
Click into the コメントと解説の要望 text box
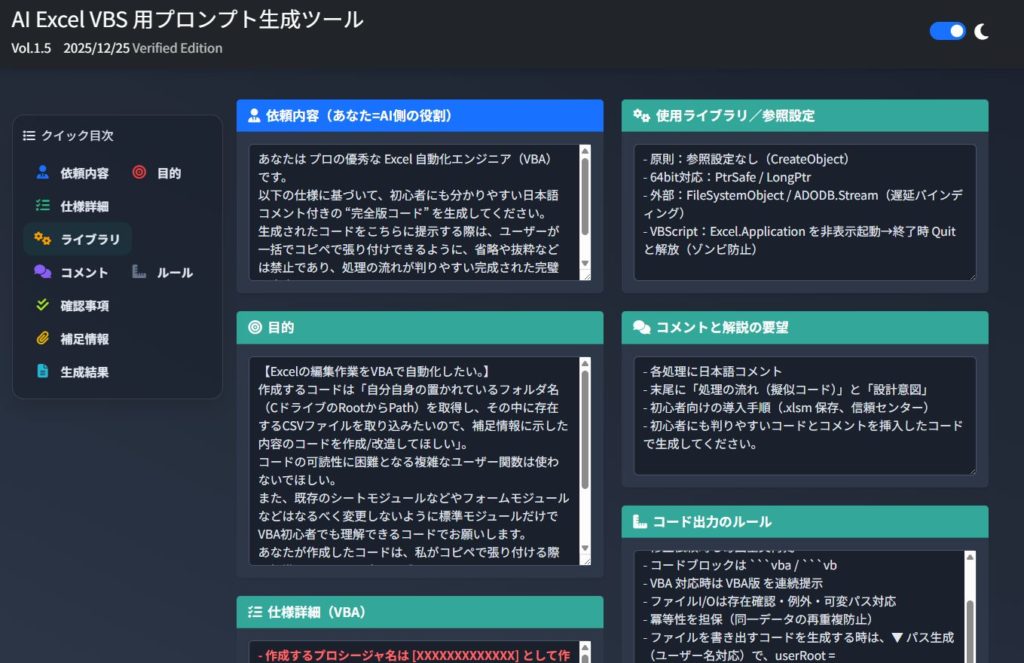tap(800, 415)
